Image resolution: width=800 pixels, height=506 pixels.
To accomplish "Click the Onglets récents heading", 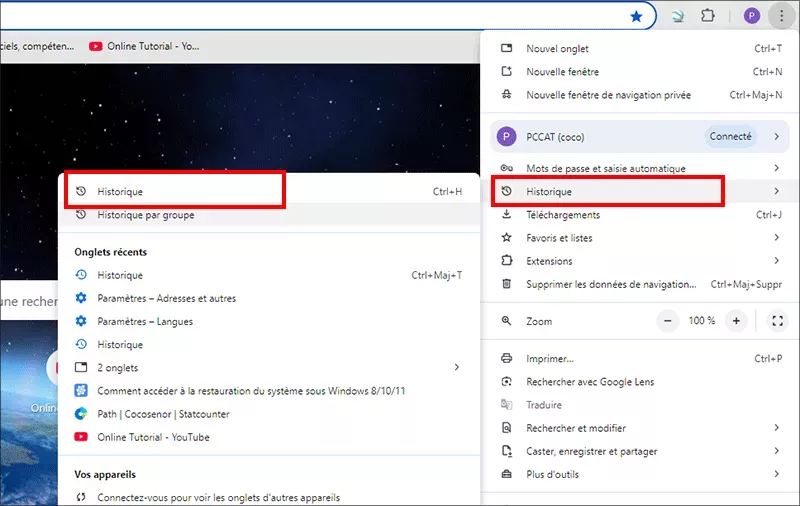I will [x=110, y=252].
